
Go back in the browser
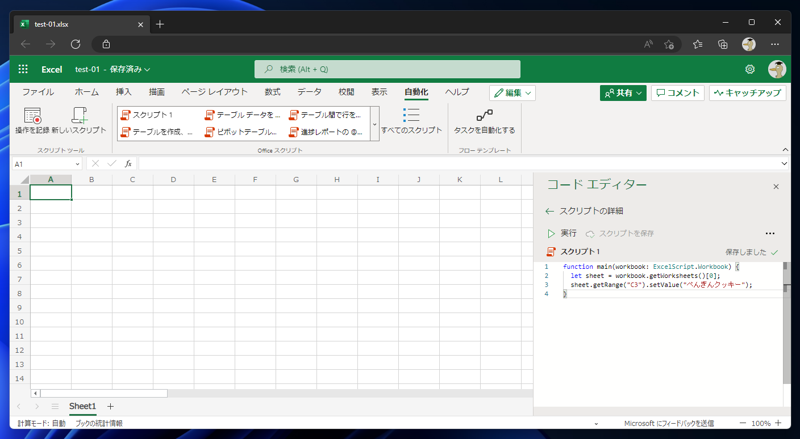26,44
